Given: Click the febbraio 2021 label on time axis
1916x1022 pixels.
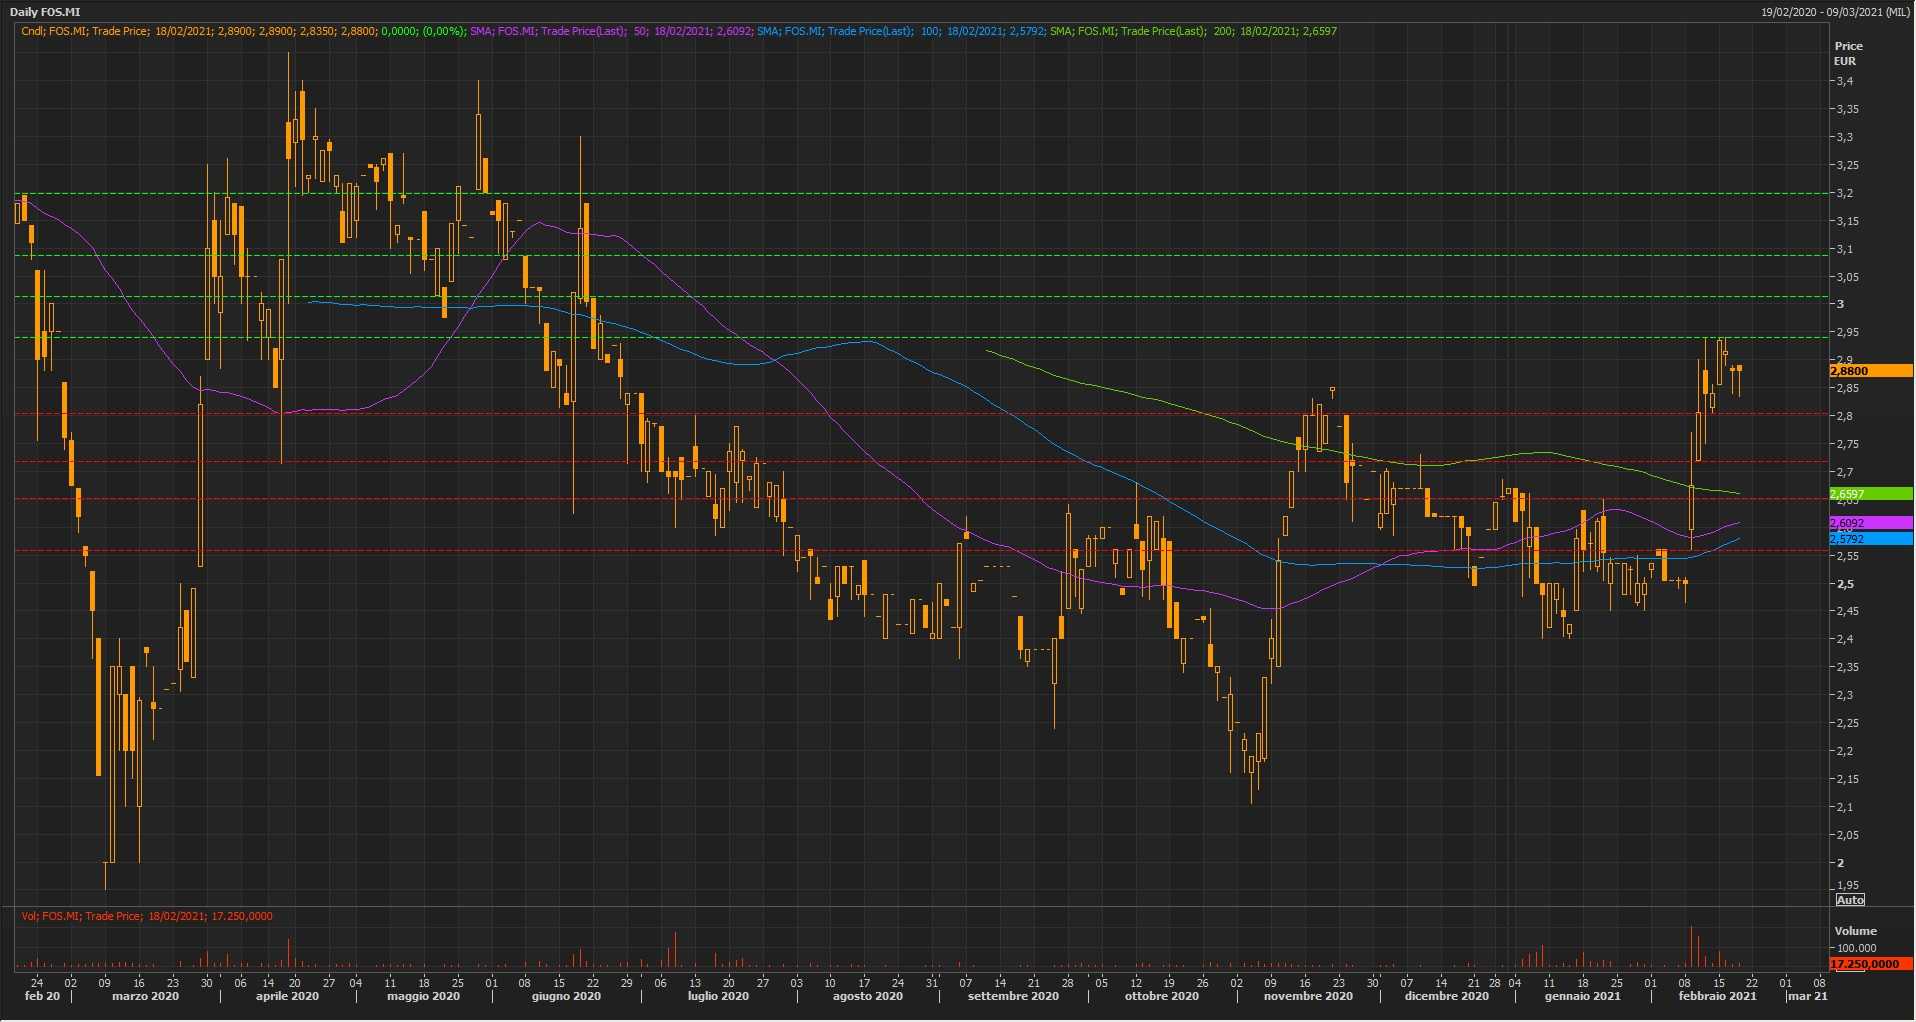Looking at the screenshot, I should pos(1717,996).
